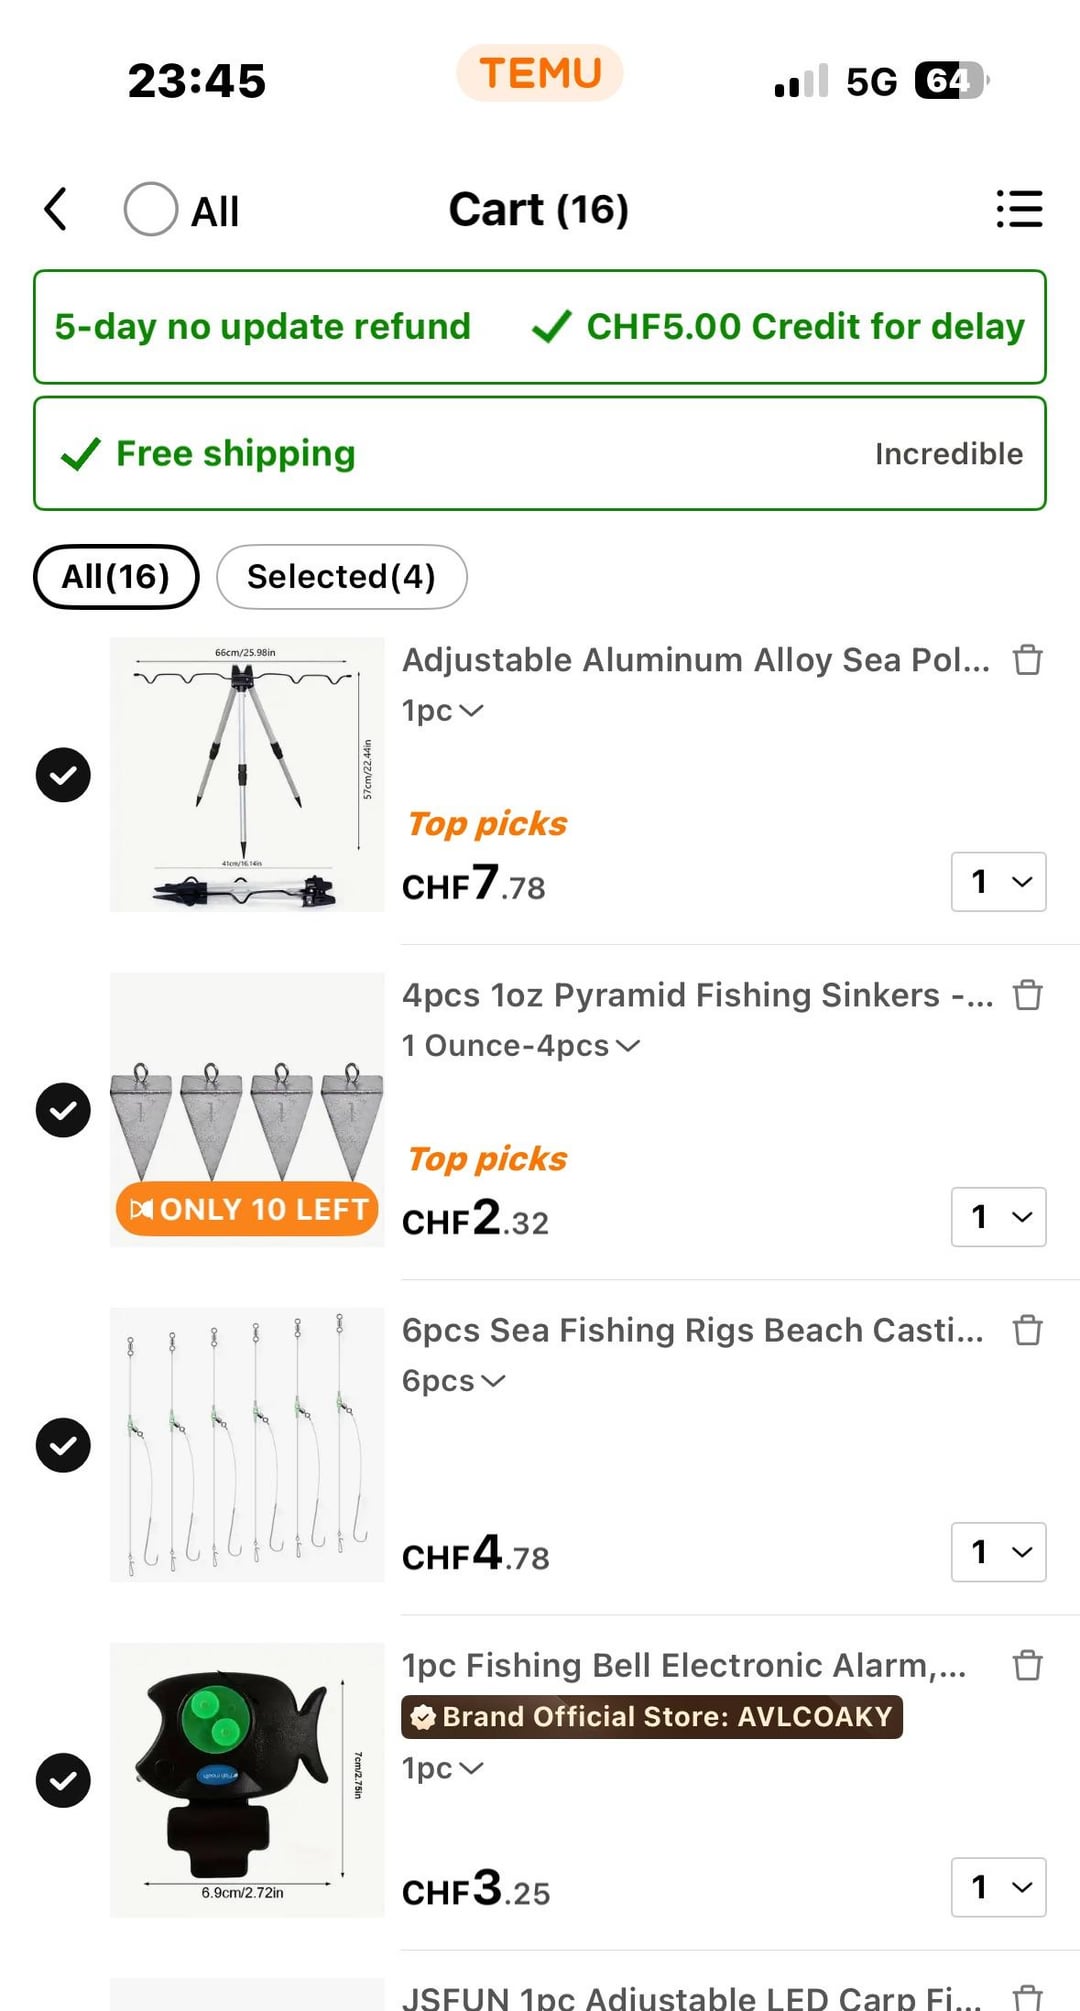Image resolution: width=1080 pixels, height=2011 pixels.
Task: Delete the Aluminum Alloy Sea Pole item
Action: tap(1027, 660)
